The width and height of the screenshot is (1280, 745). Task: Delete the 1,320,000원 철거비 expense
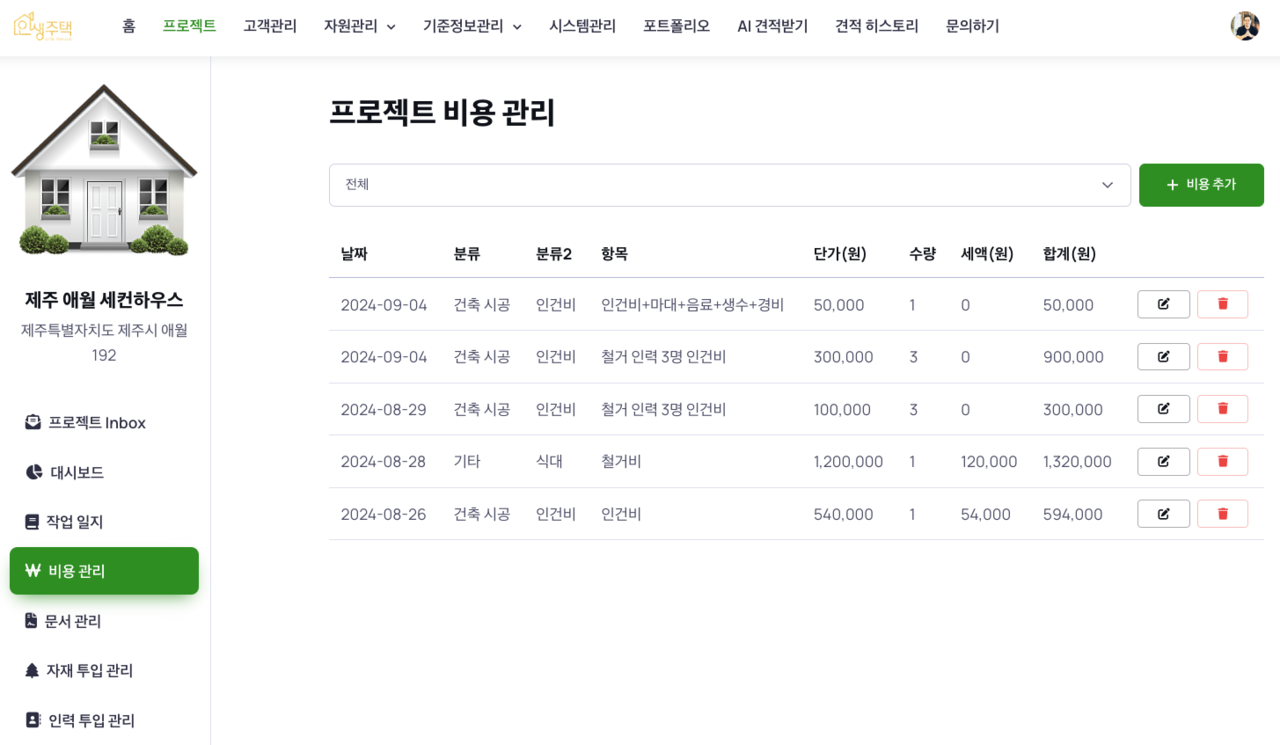[1222, 462]
